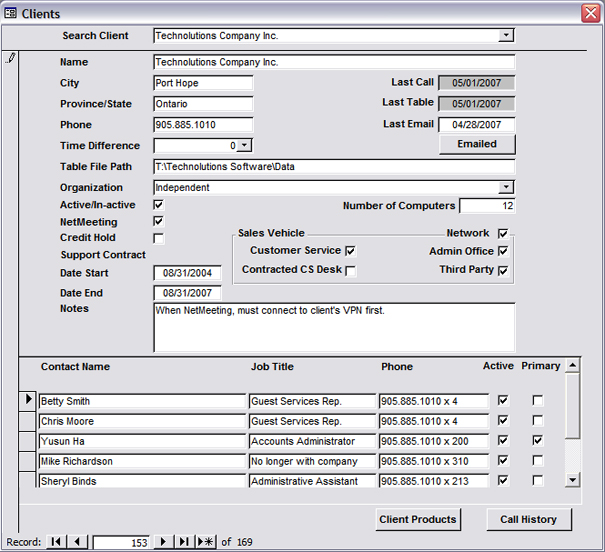
Task: Open the Organization dropdown list
Action: [x=506, y=187]
